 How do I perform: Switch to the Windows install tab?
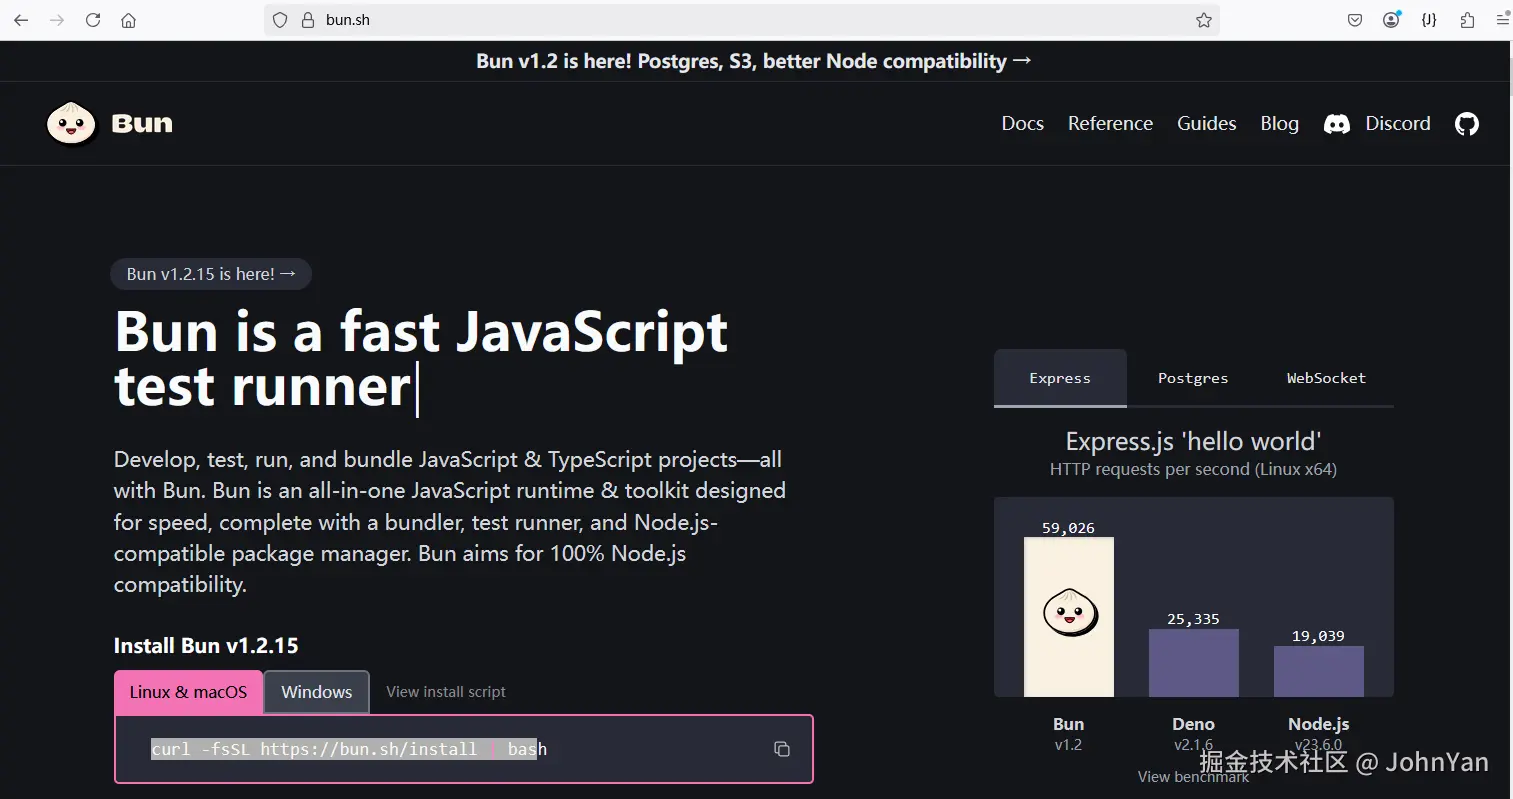[x=317, y=692]
